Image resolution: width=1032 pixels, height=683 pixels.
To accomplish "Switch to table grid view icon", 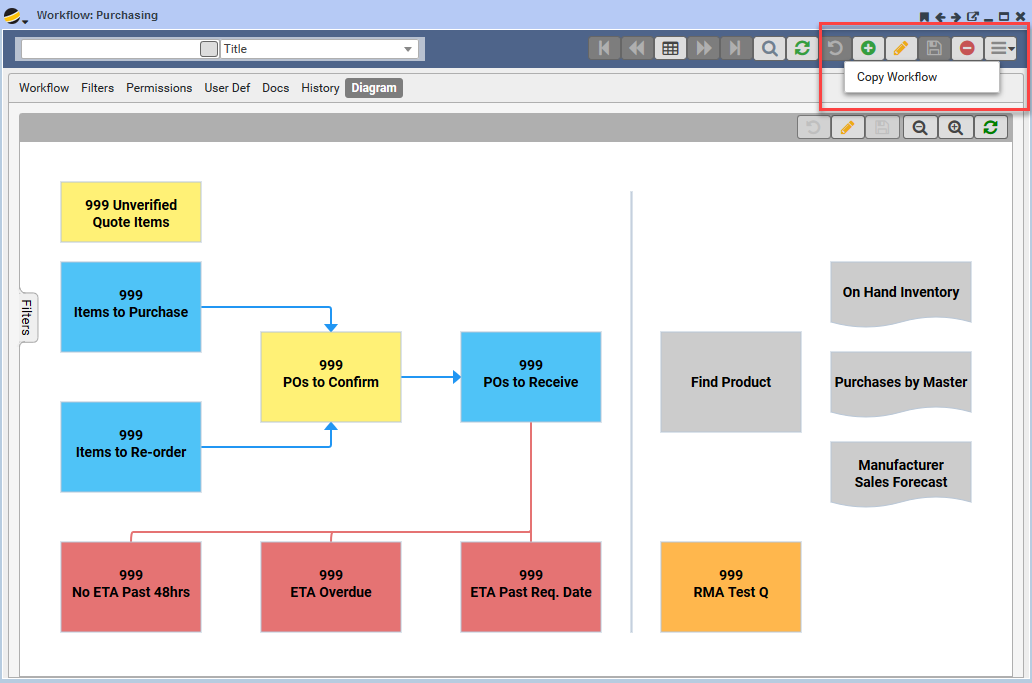I will pyautogui.click(x=670, y=48).
